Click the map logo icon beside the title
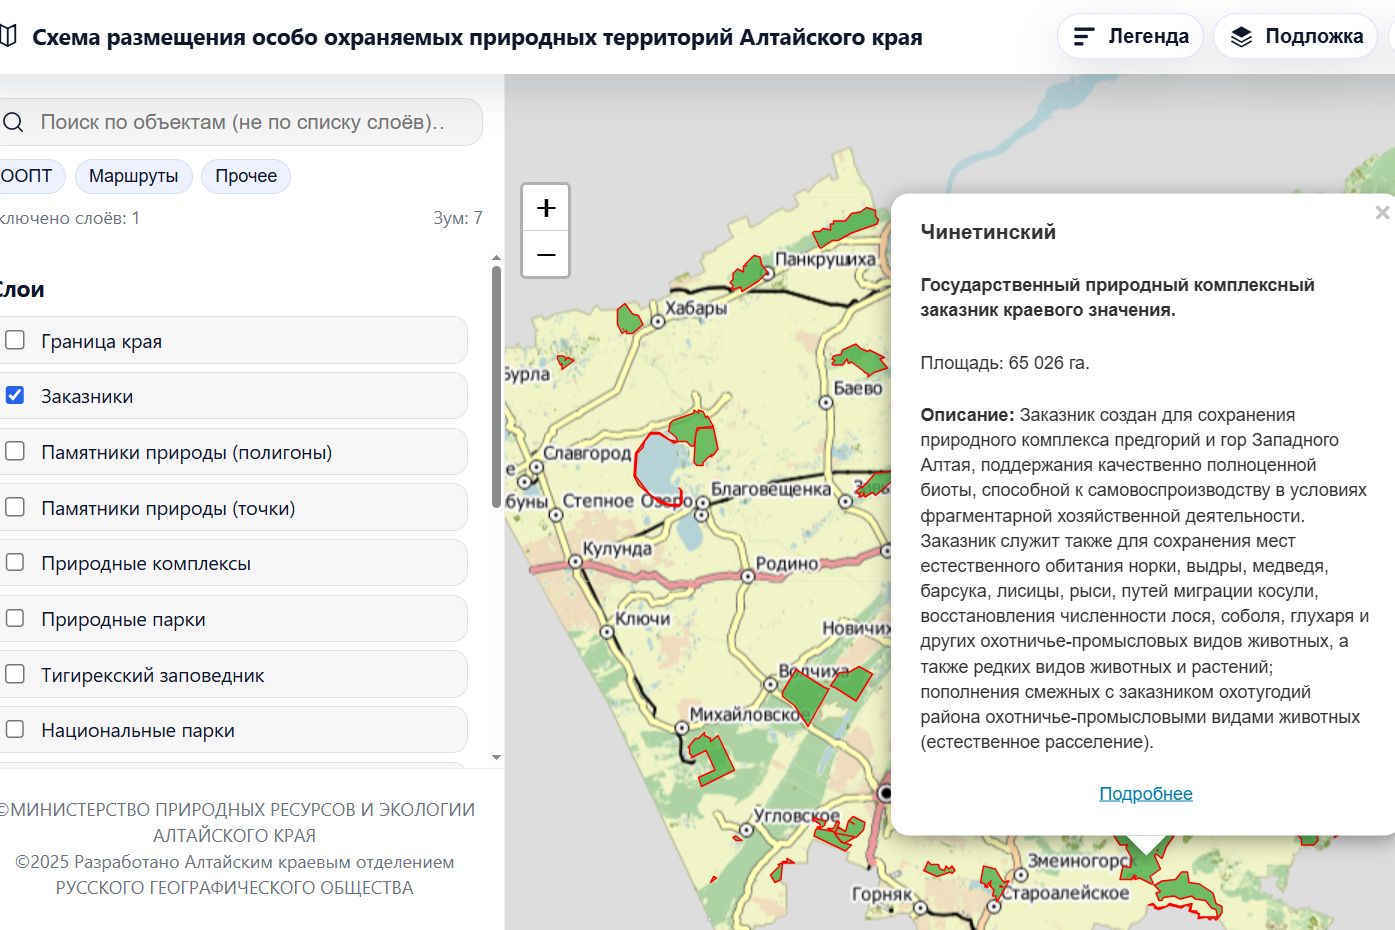 10,33
